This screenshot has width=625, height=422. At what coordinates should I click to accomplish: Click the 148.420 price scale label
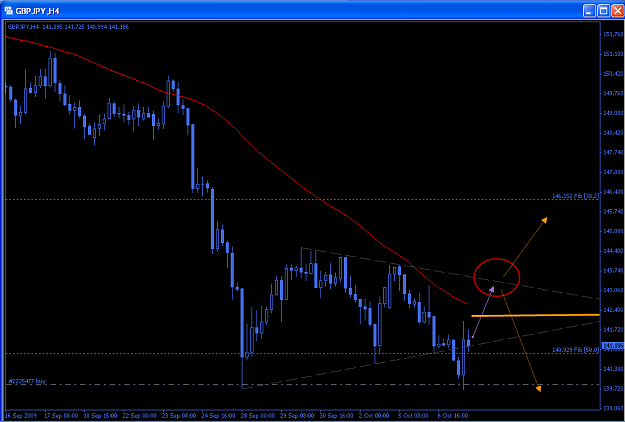coord(613,133)
